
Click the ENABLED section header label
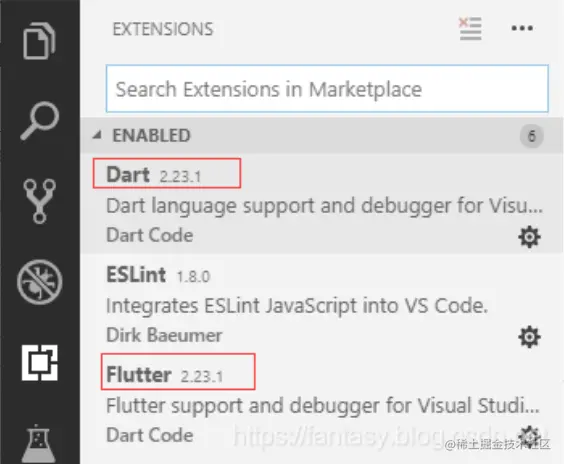(151, 136)
